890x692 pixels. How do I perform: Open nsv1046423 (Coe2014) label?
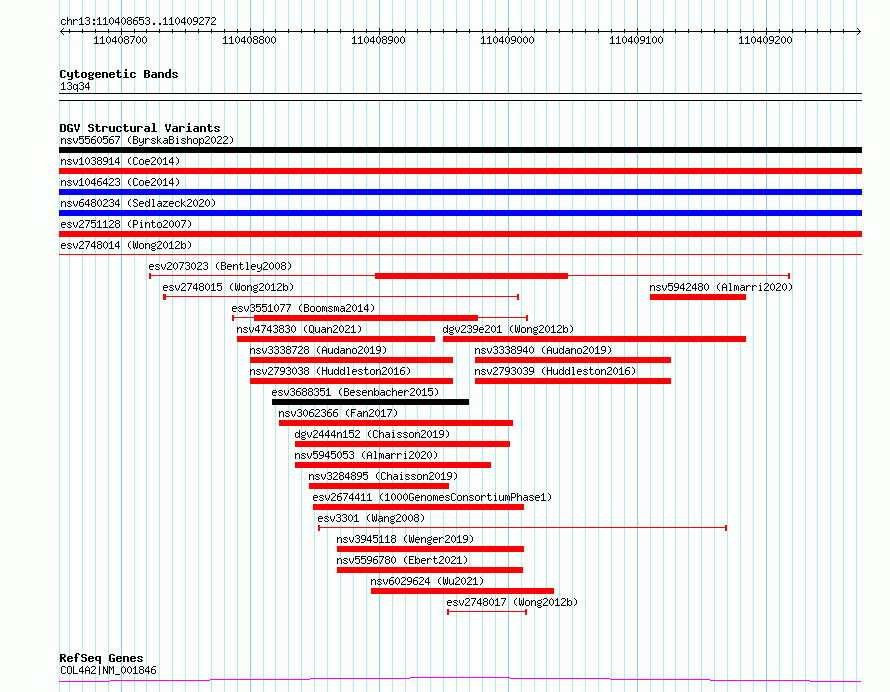[x=120, y=182]
